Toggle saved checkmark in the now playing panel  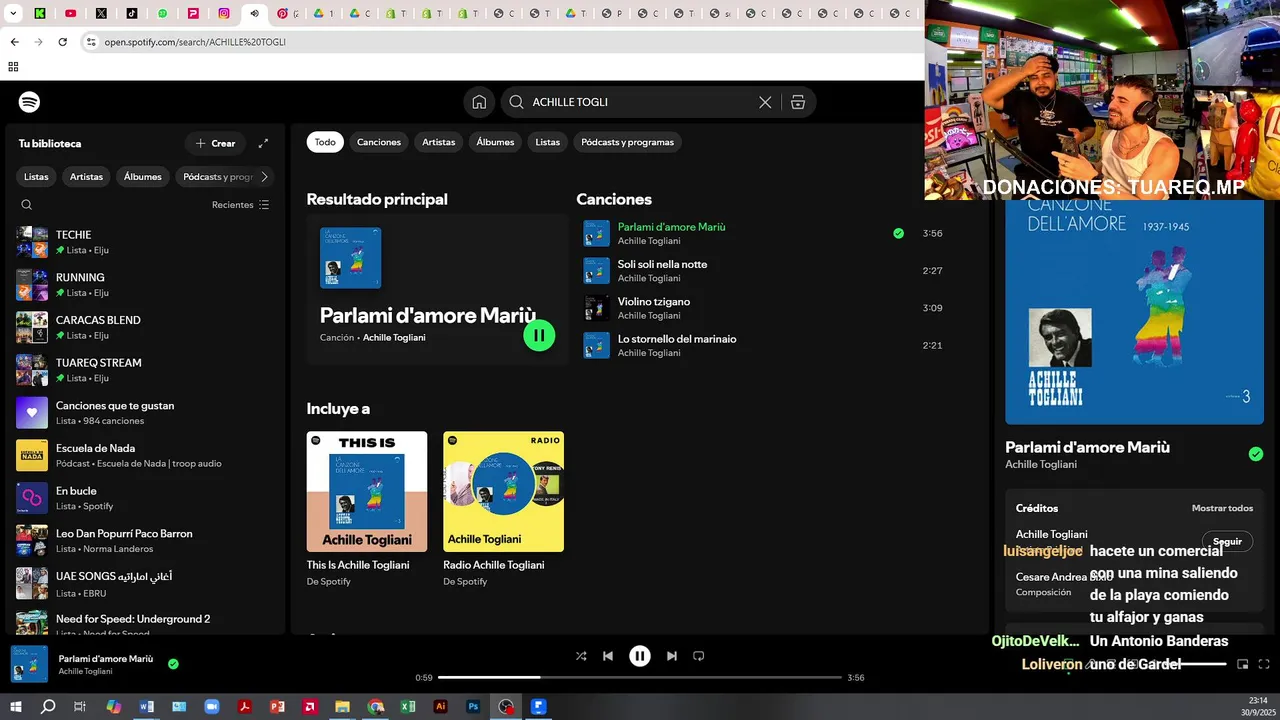pyautogui.click(x=1256, y=454)
